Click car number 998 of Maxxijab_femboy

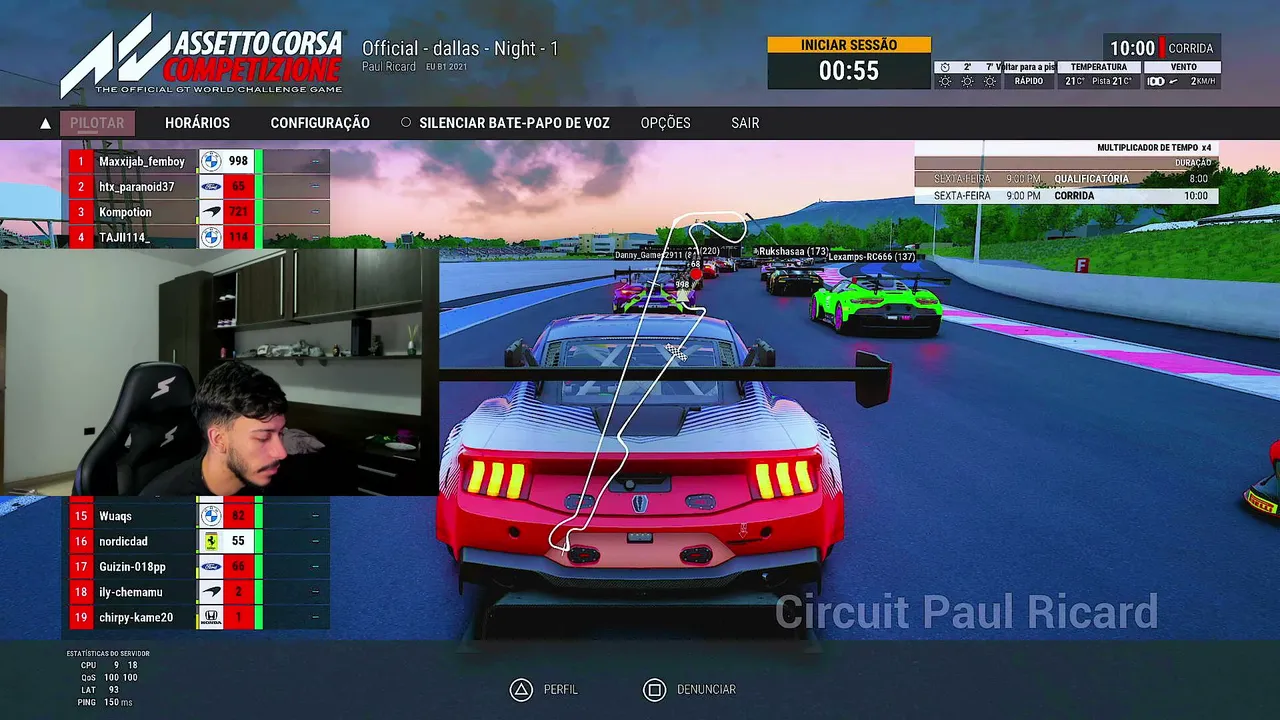point(238,161)
